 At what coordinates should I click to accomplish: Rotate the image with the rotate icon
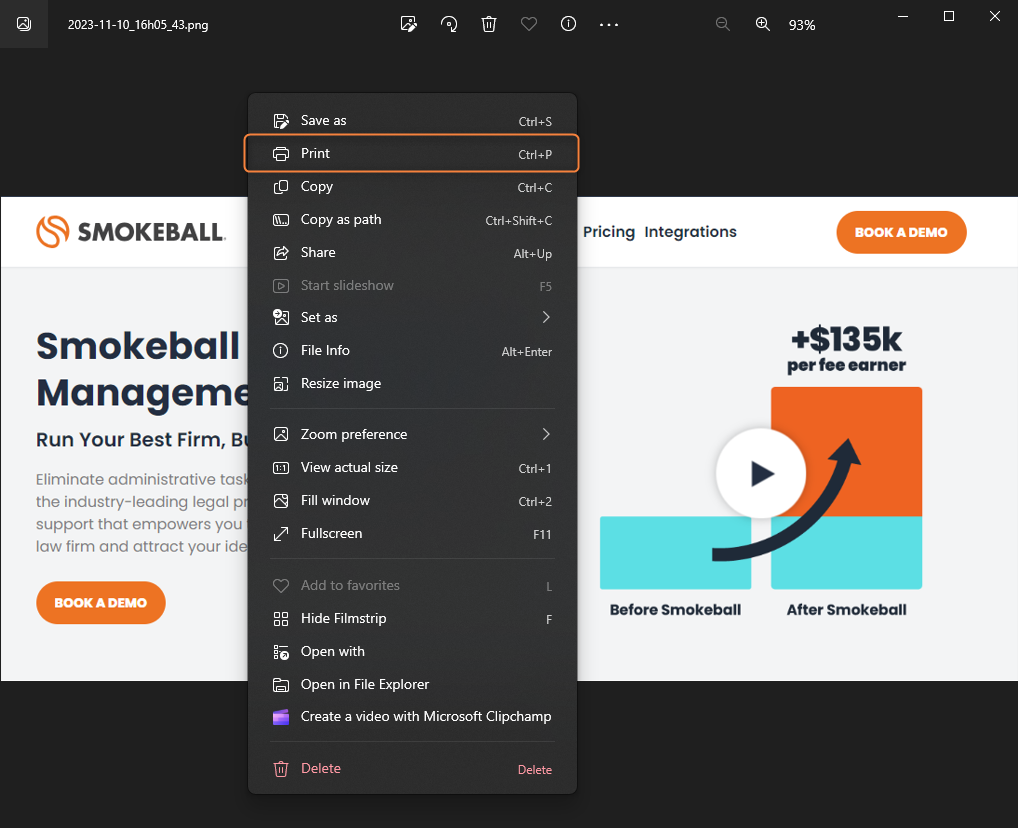tap(449, 24)
